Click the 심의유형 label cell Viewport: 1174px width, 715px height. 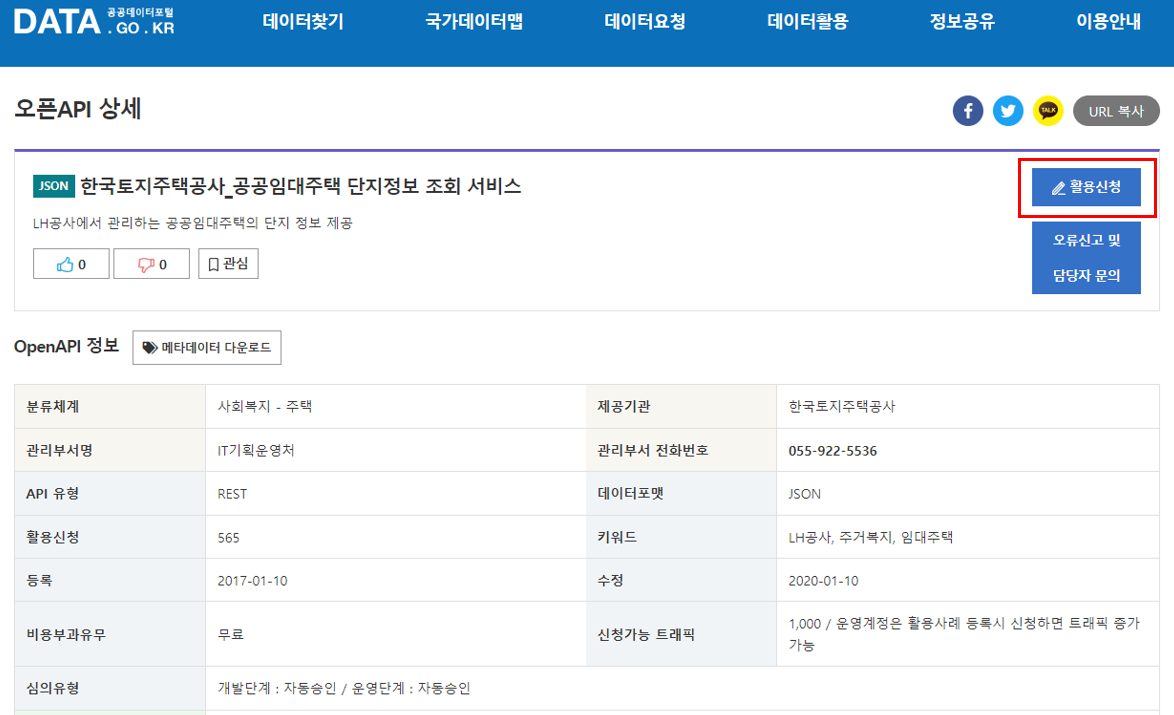pos(110,688)
